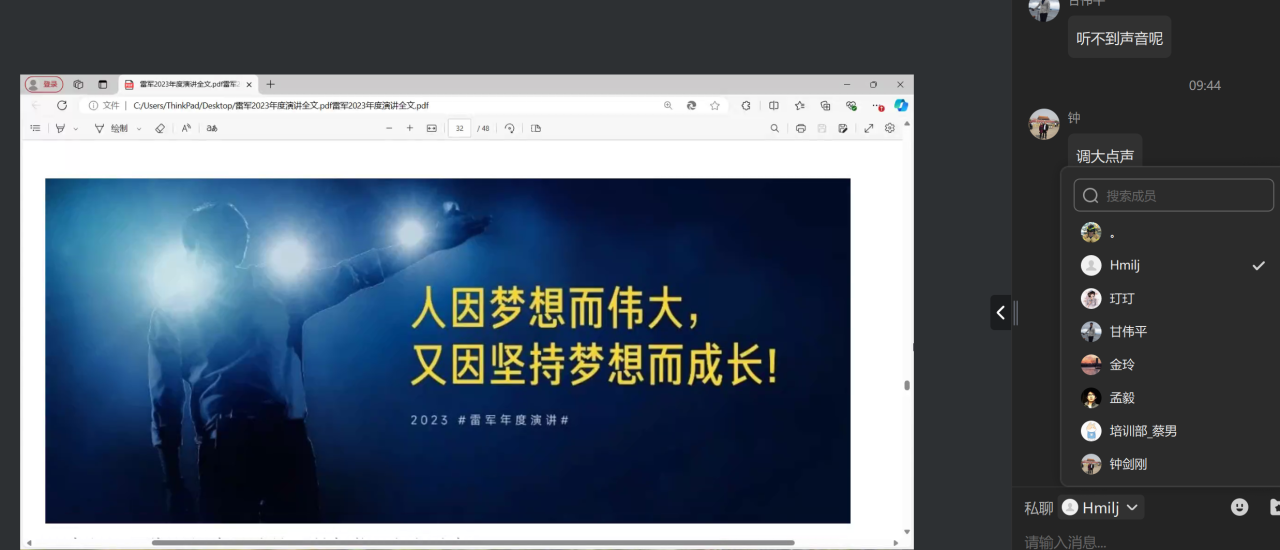Click the zoom magnifier in address bar
1280x550 pixels.
click(668, 105)
